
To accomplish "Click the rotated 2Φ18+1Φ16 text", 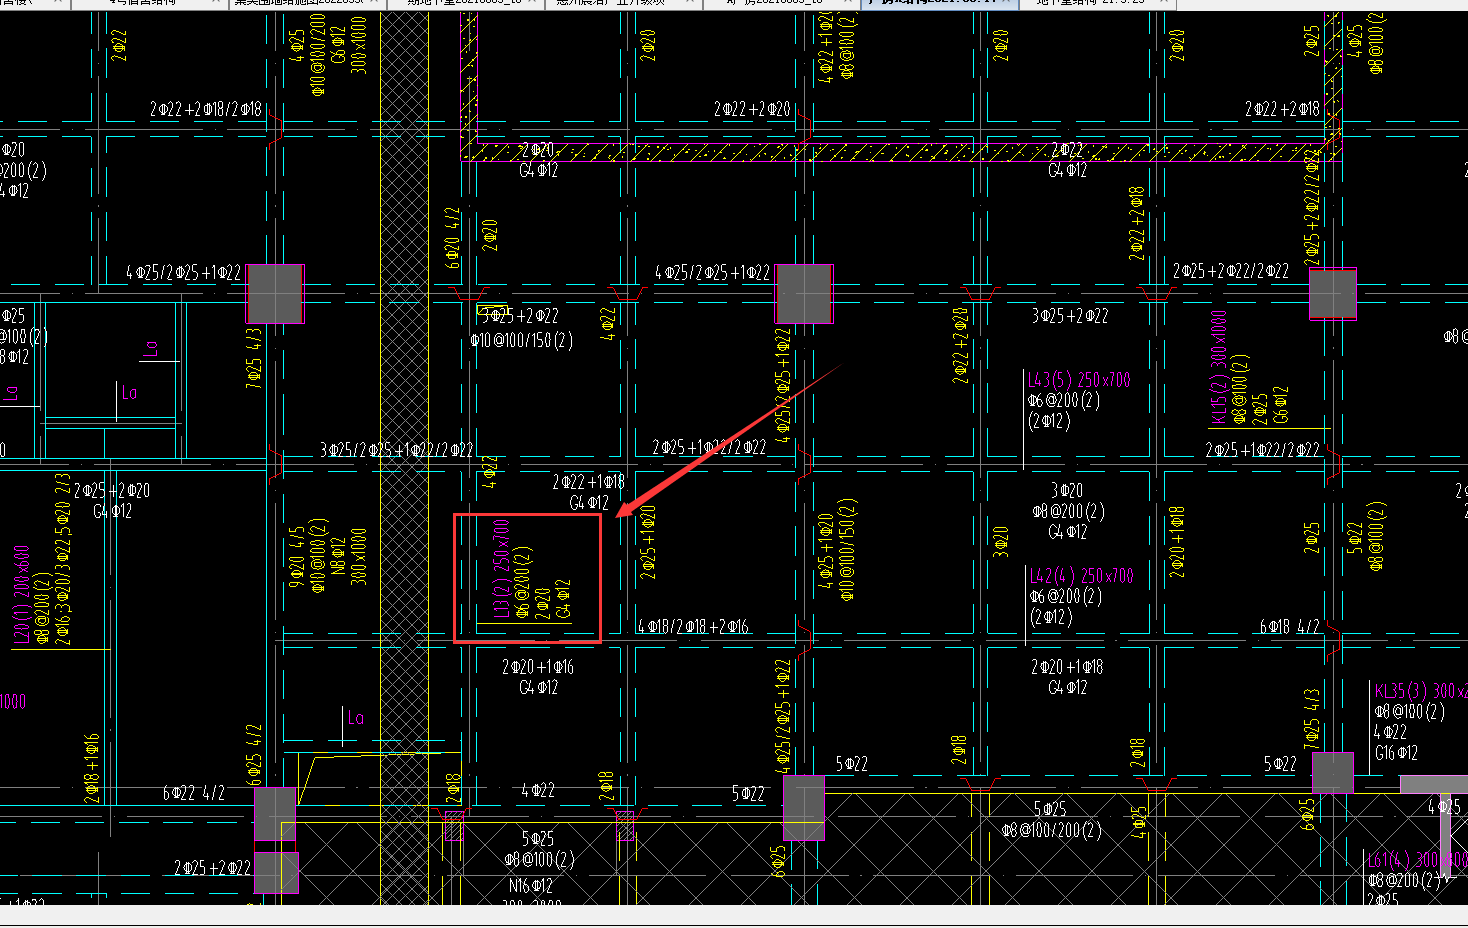I will click(93, 768).
